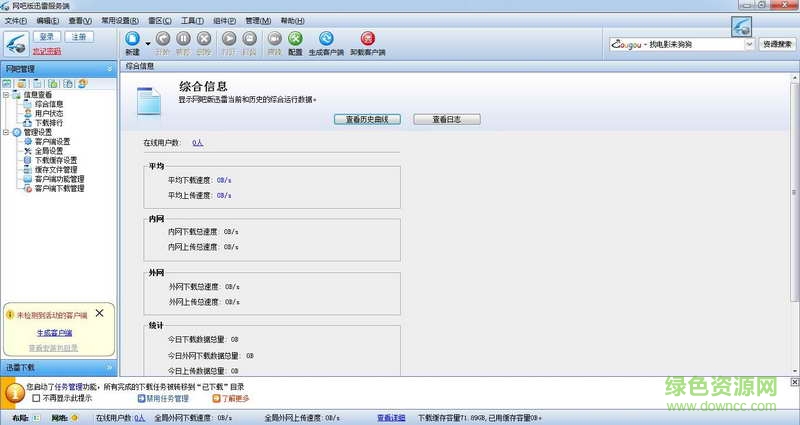This screenshot has height=425, width=800.
Task: Check the 不再显示此提示 checkbox
Action: click(36, 398)
